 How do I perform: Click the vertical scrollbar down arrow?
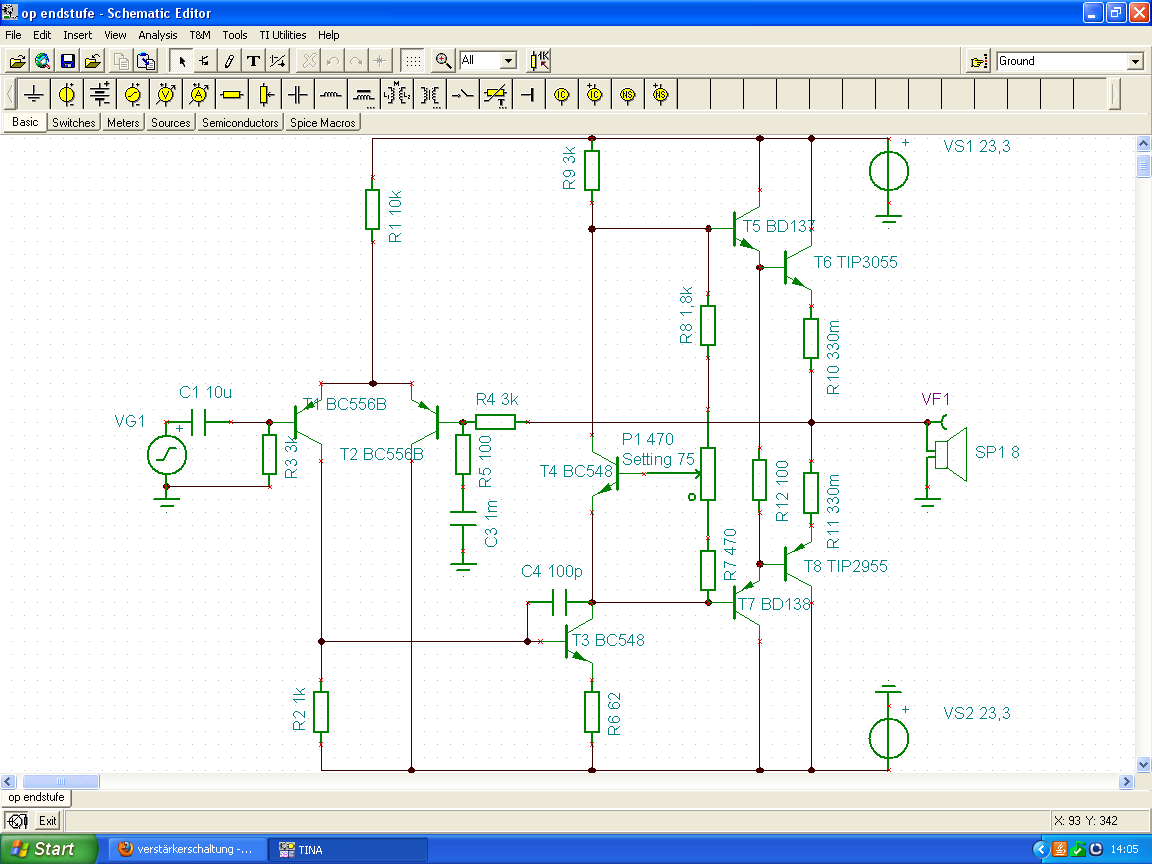click(1143, 764)
